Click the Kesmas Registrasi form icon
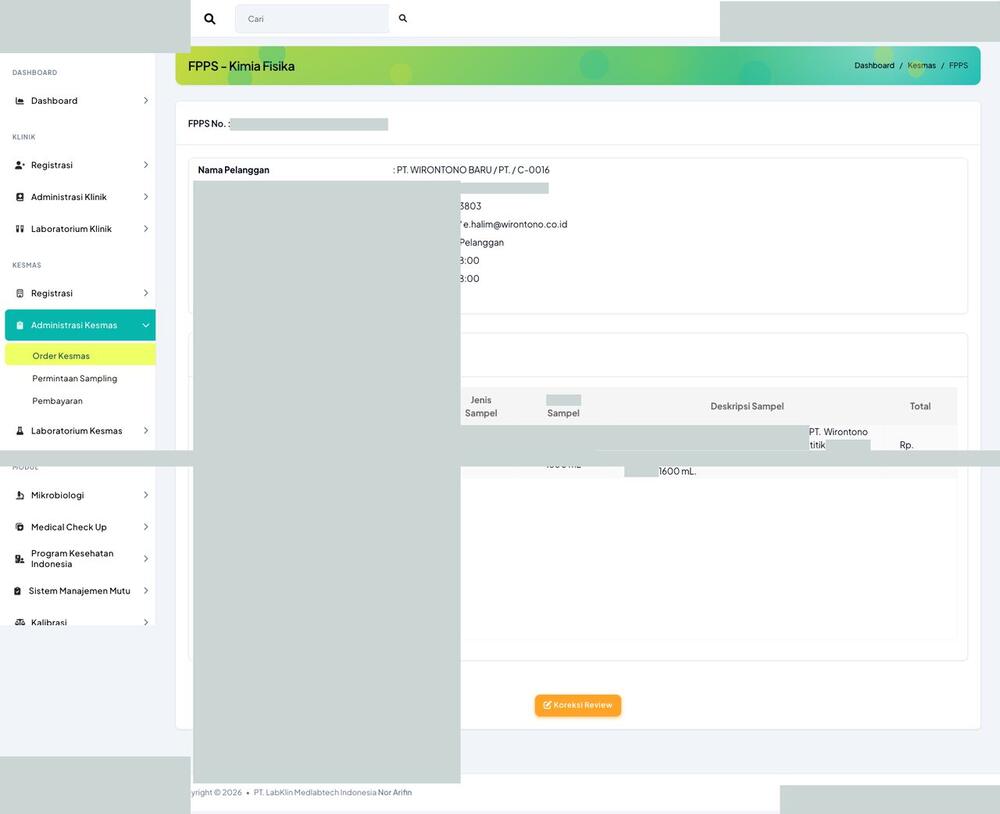This screenshot has width=1000, height=814. pos(20,293)
